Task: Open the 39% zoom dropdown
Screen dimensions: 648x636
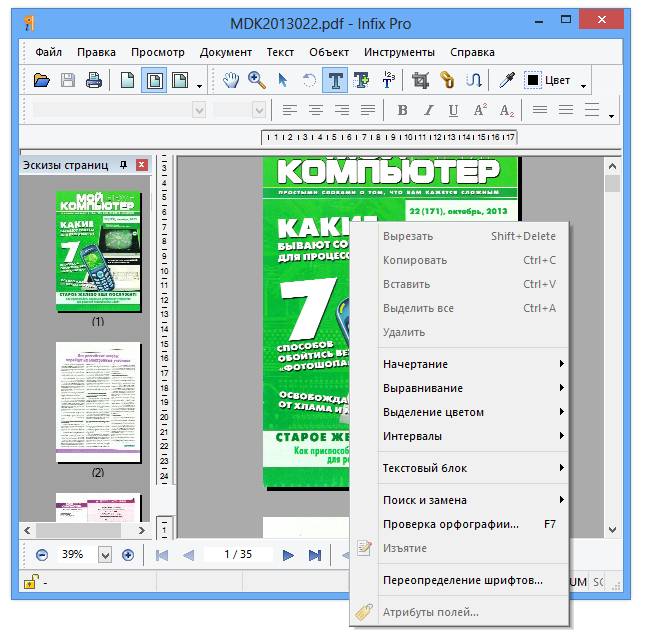Action: pyautogui.click(x=105, y=555)
